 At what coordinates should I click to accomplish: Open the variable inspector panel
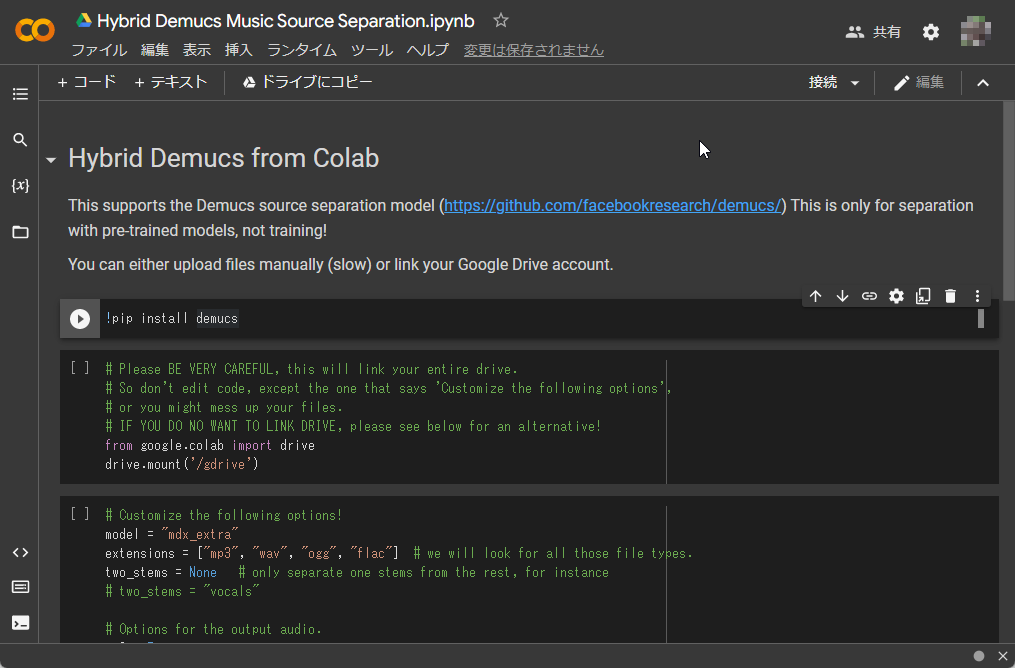[x=20, y=185]
